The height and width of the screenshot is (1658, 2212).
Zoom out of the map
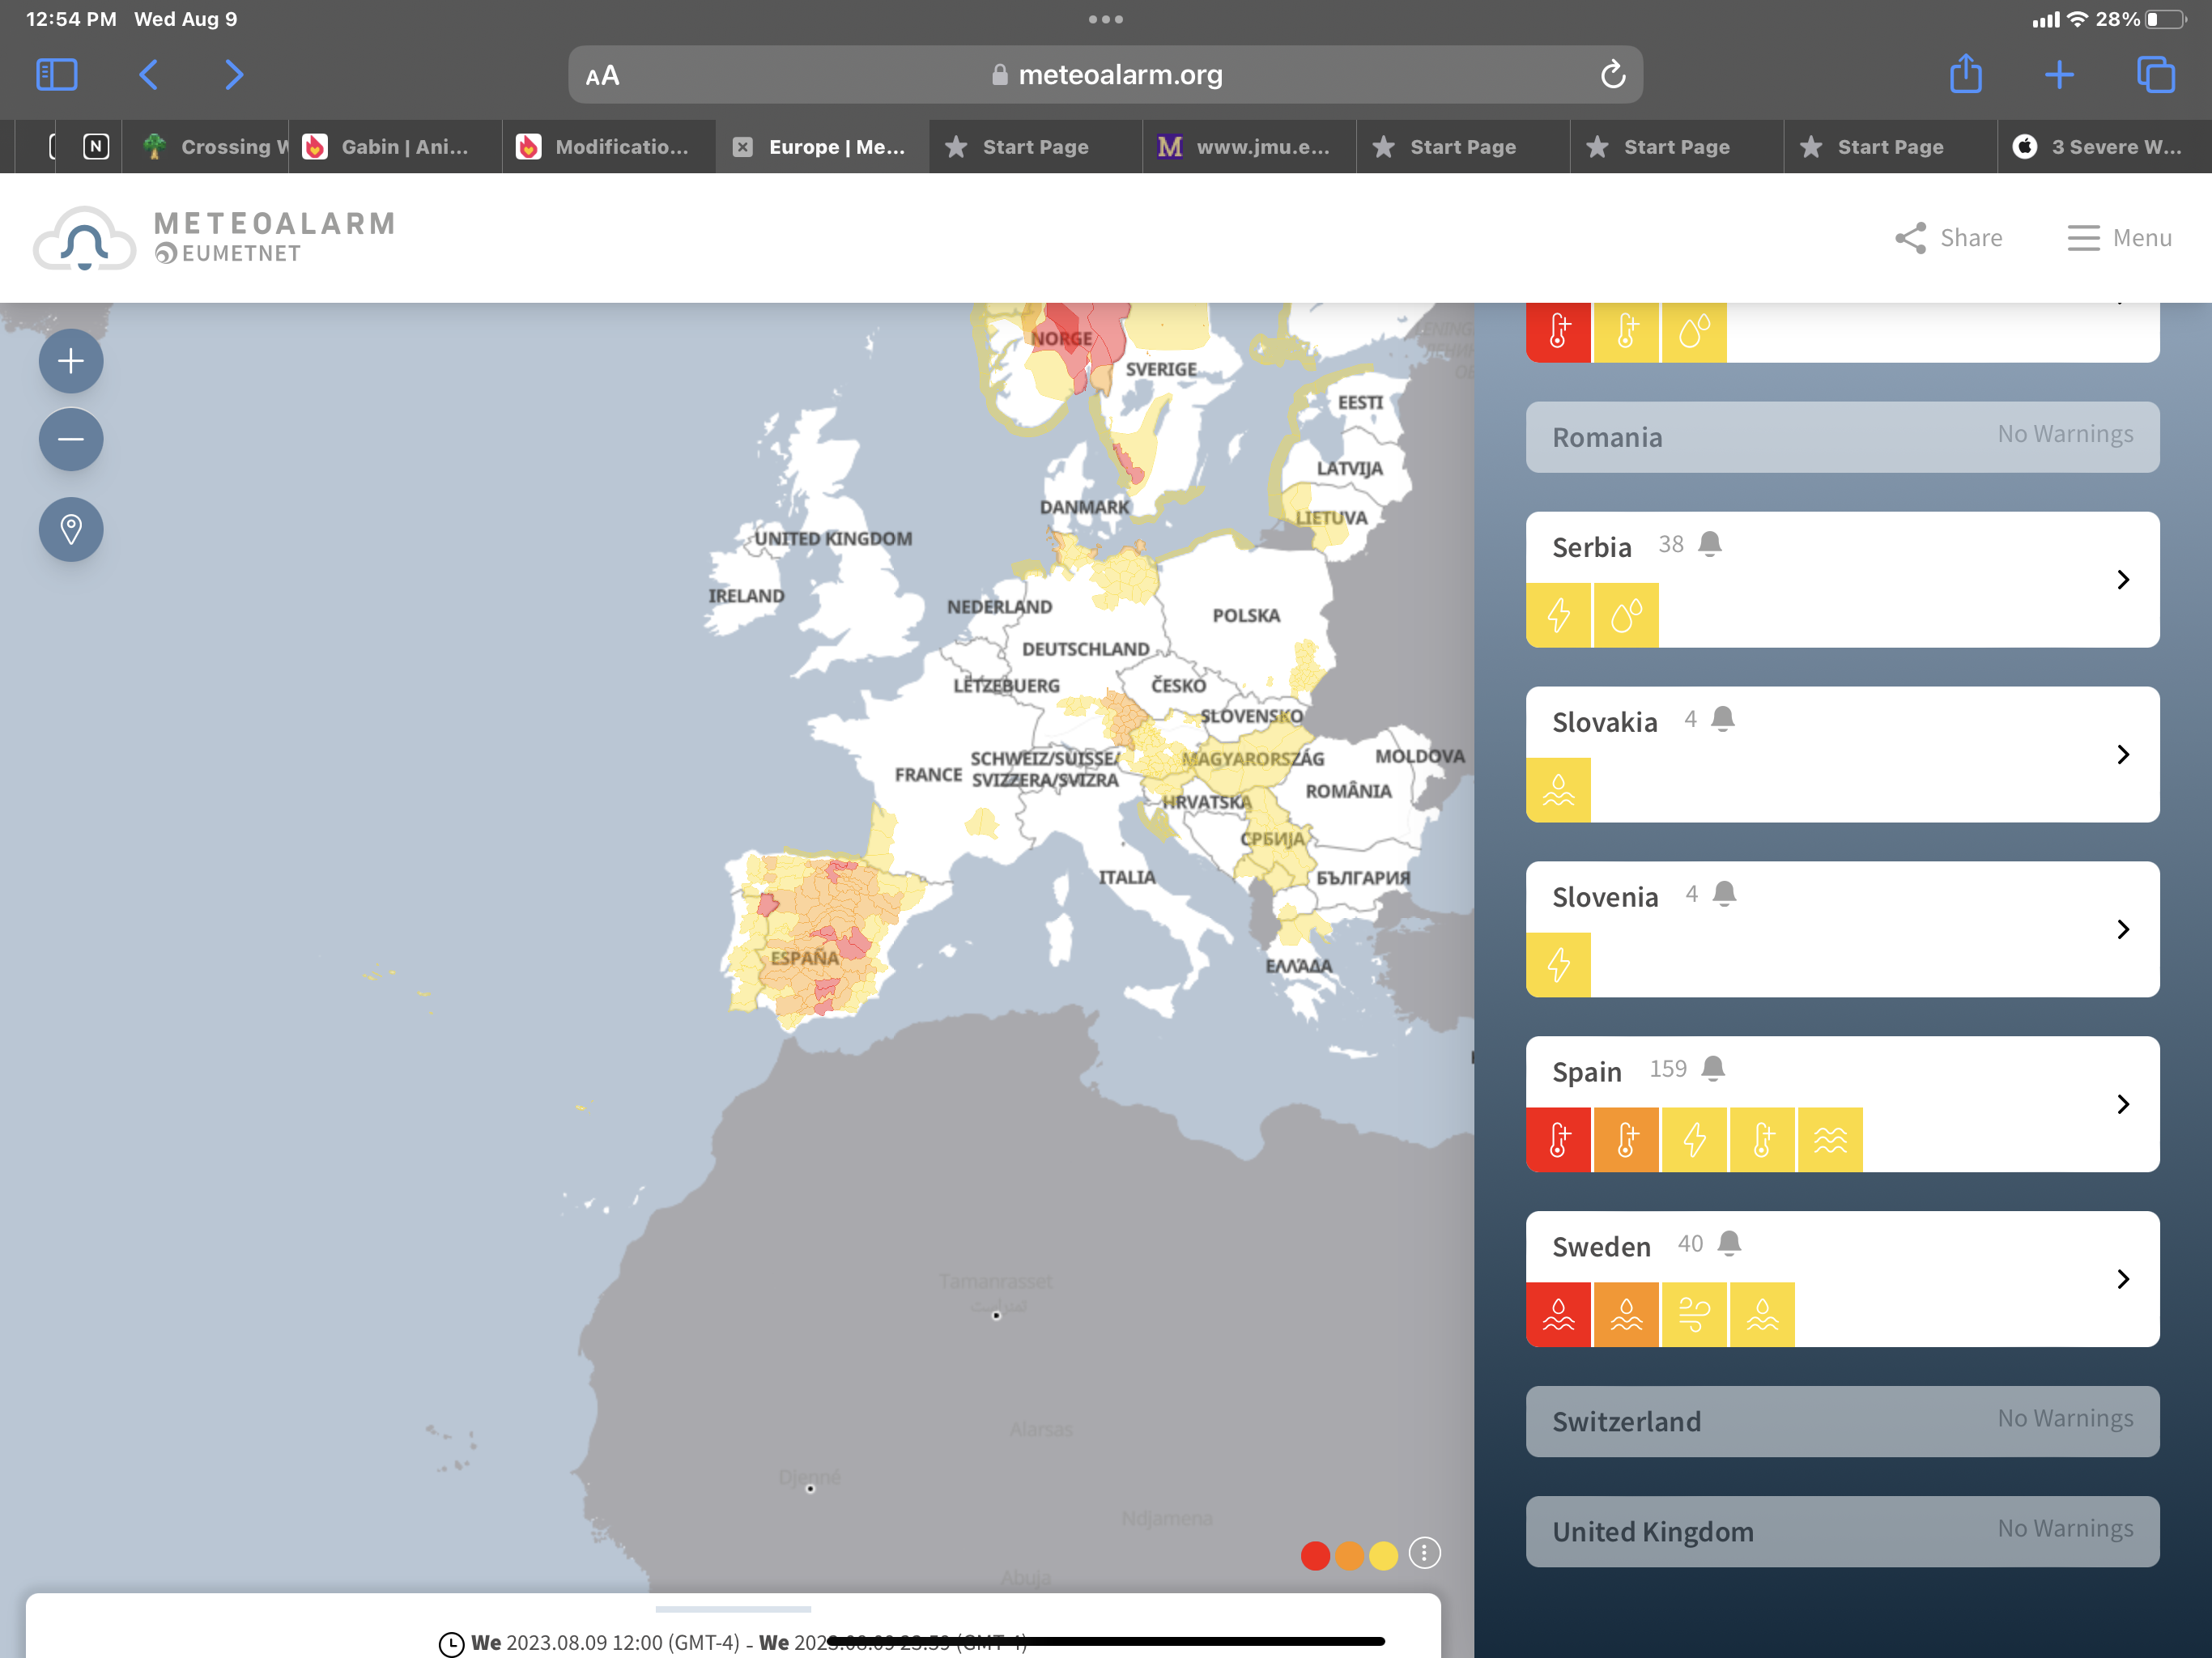point(71,439)
